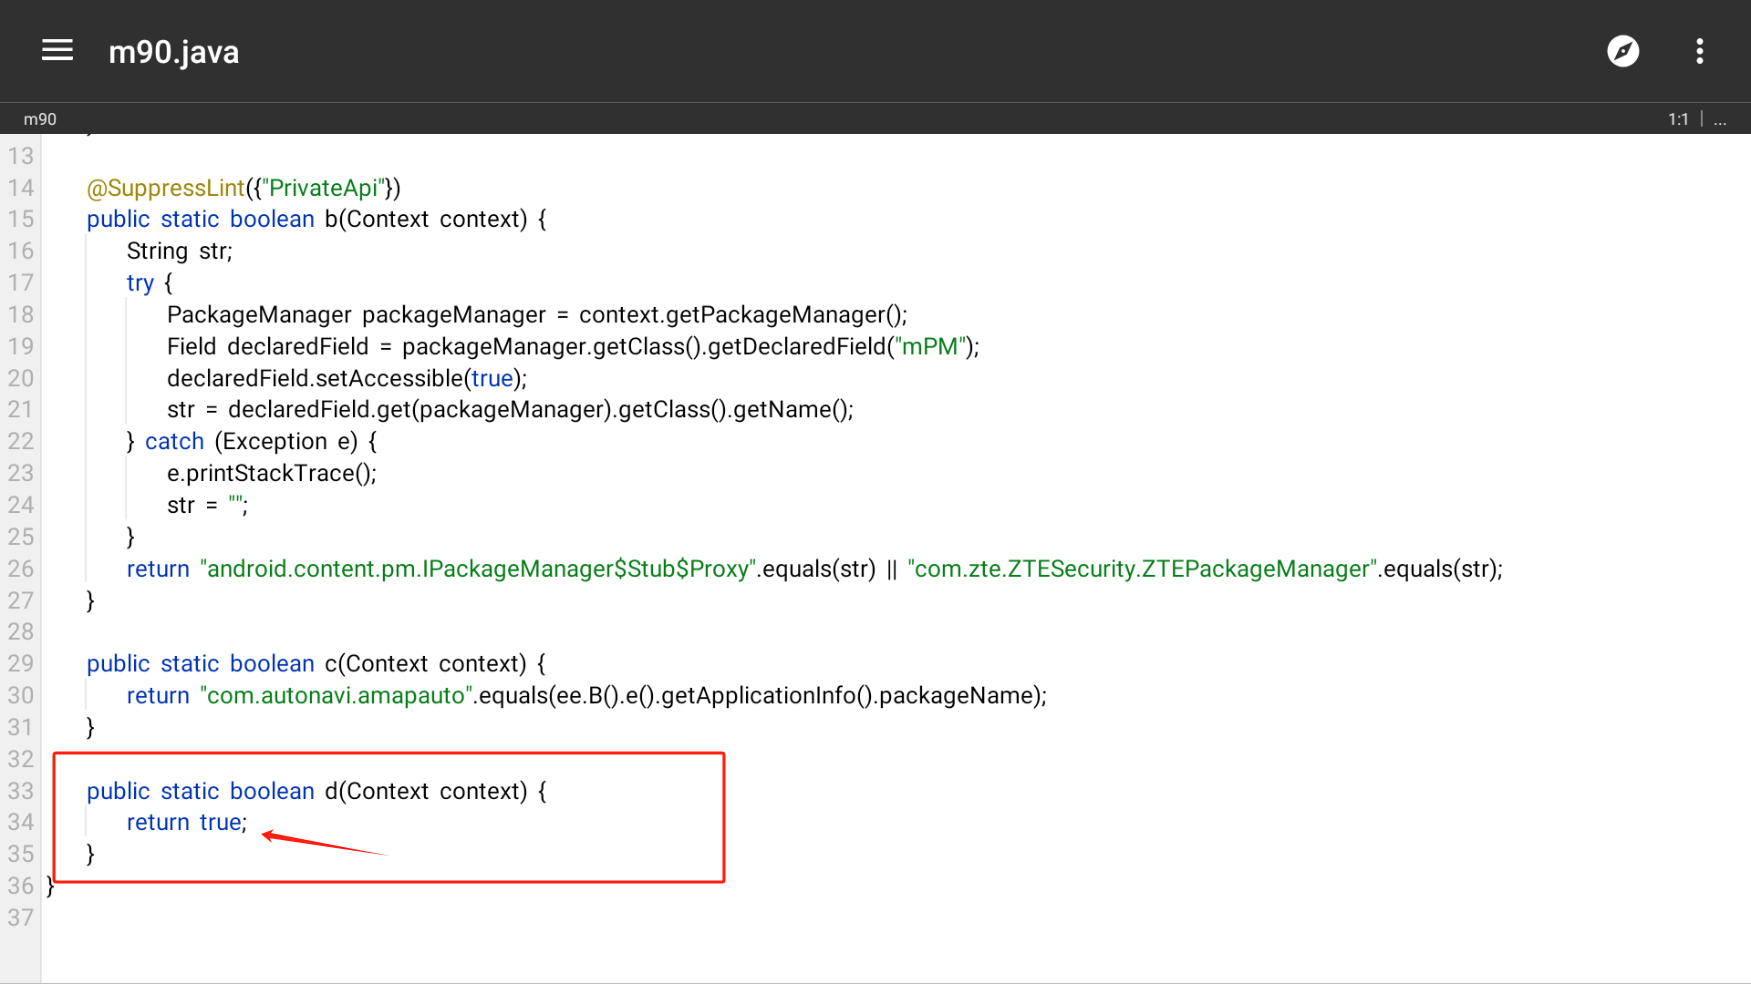Click the "com.autonavi.amapauto" string
The width and height of the screenshot is (1751, 984).
[x=336, y=696]
